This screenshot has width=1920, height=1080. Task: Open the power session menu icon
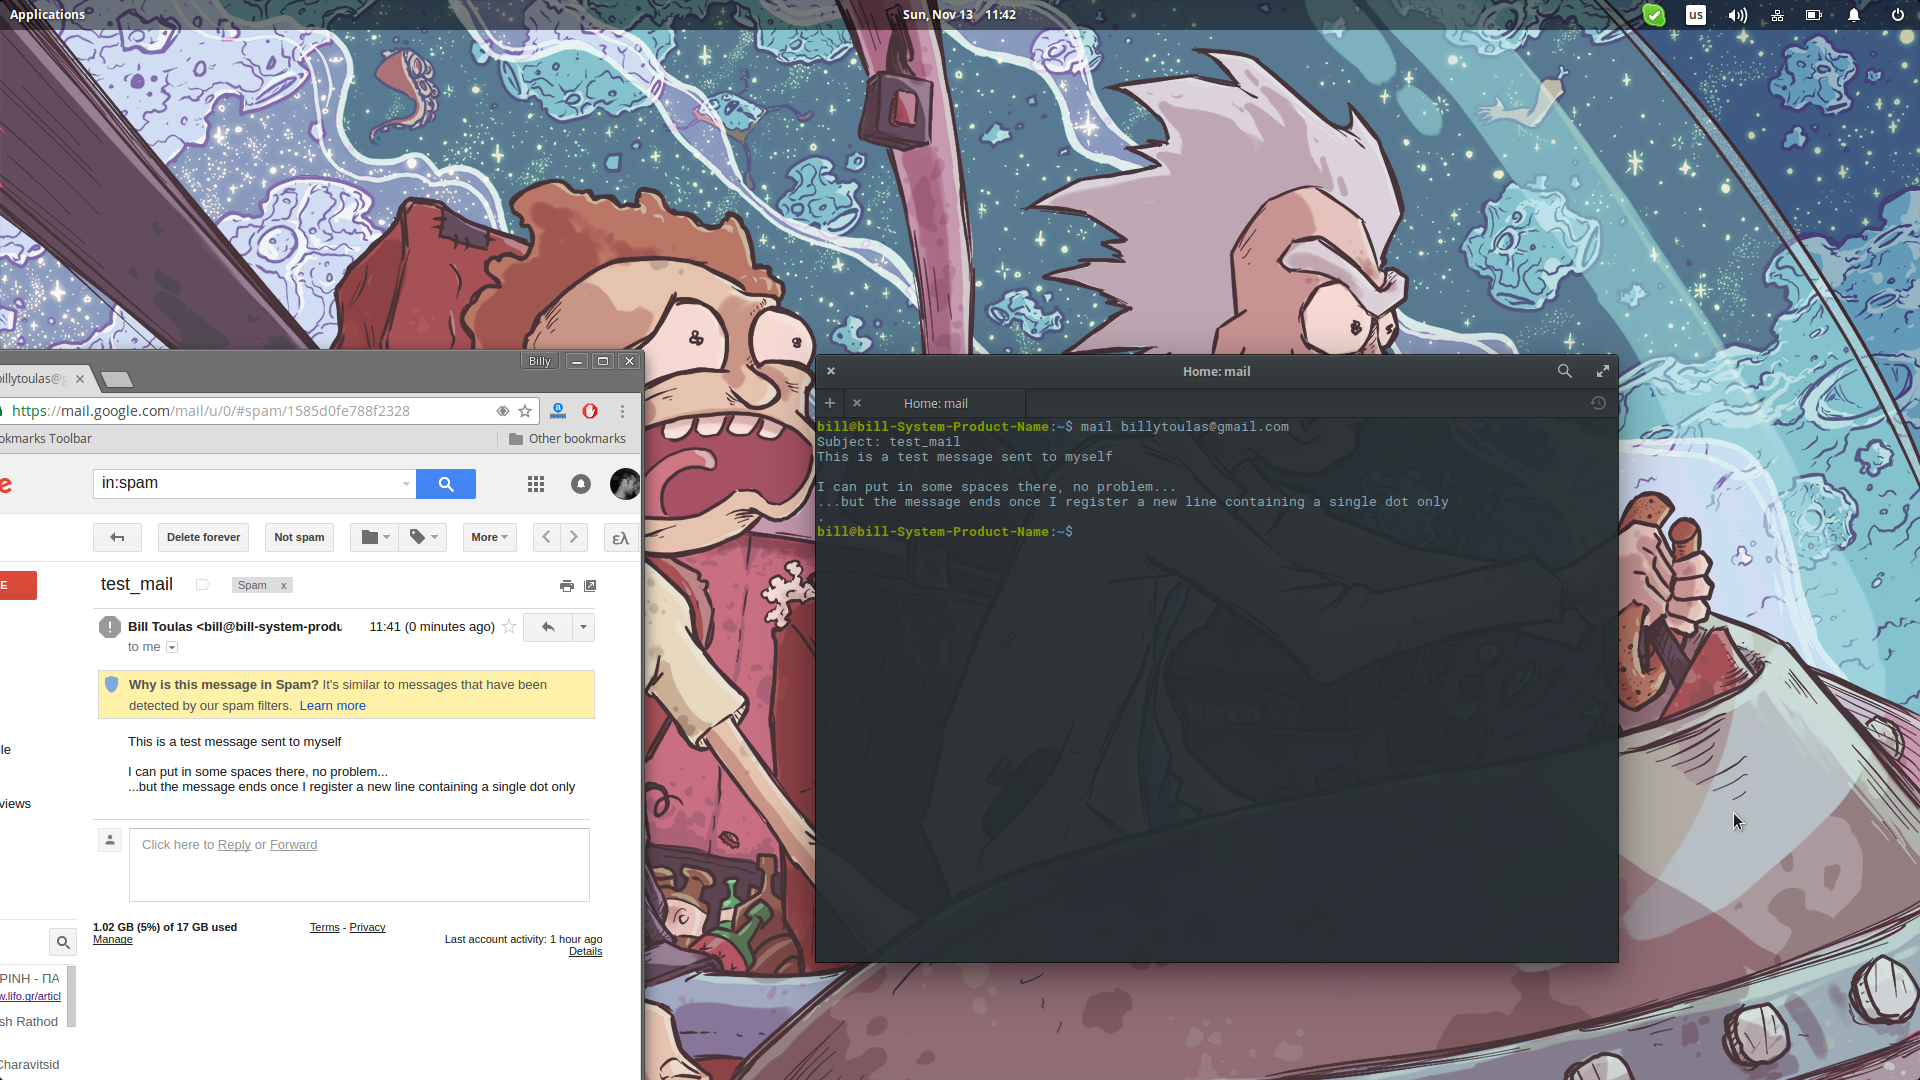pyautogui.click(x=1898, y=15)
